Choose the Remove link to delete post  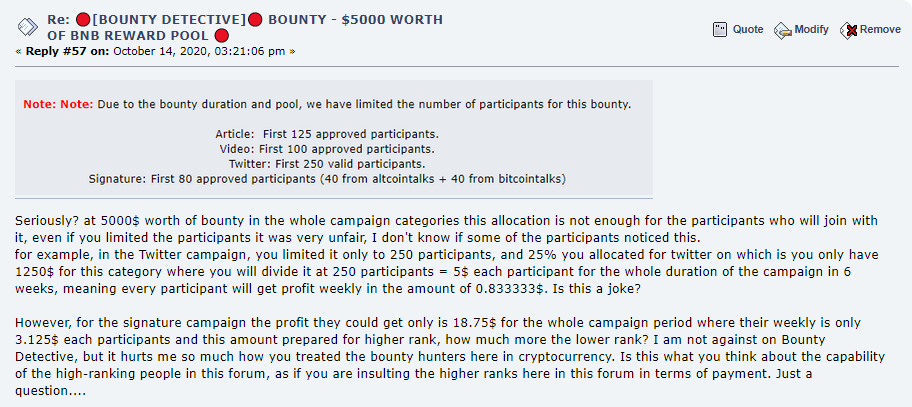pos(880,30)
